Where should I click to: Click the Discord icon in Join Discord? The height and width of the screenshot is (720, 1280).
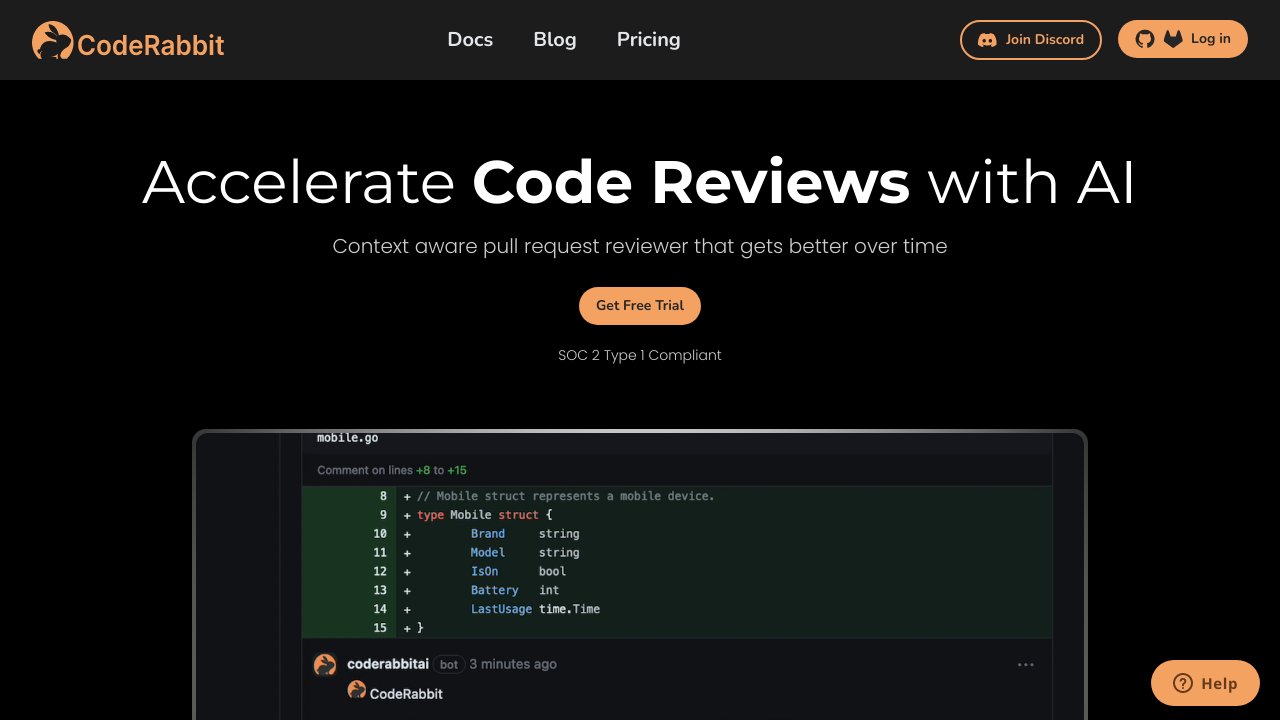[x=987, y=40]
